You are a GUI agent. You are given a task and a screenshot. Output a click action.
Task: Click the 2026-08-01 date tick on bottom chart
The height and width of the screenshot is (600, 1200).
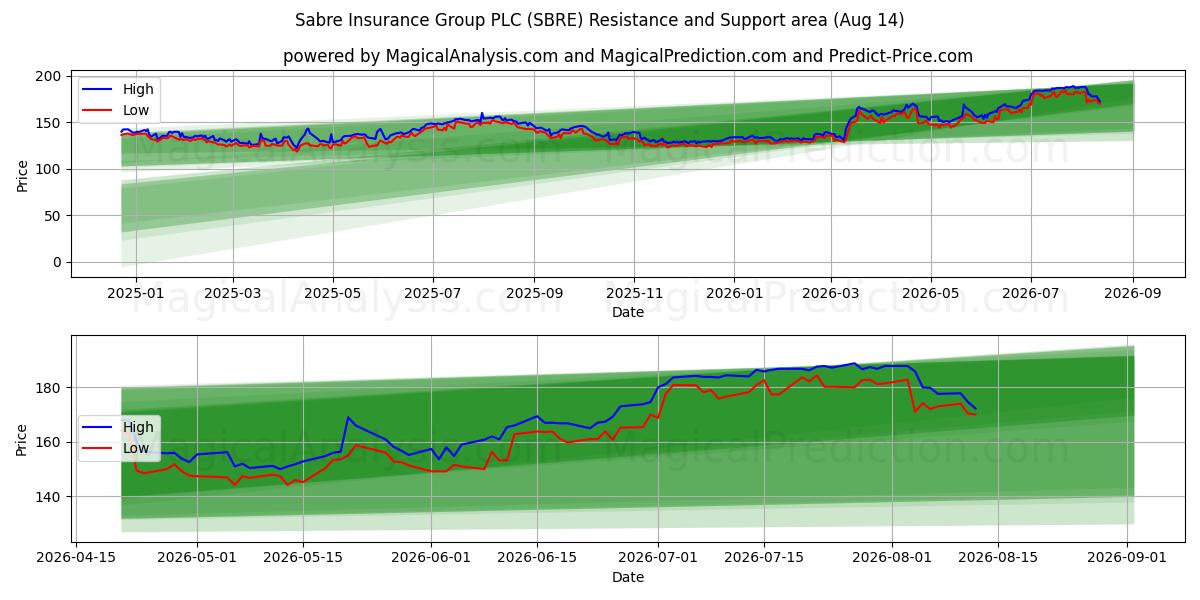(893, 559)
